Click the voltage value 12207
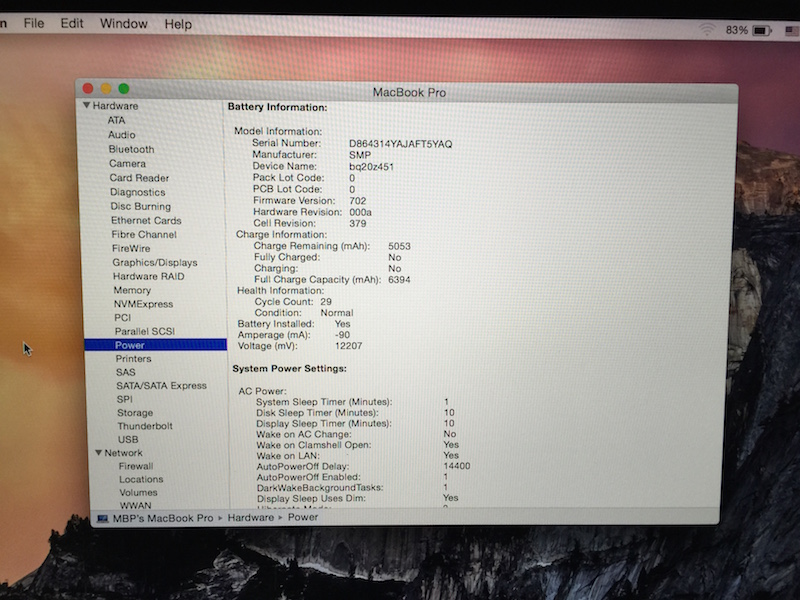800x600 pixels. point(348,346)
